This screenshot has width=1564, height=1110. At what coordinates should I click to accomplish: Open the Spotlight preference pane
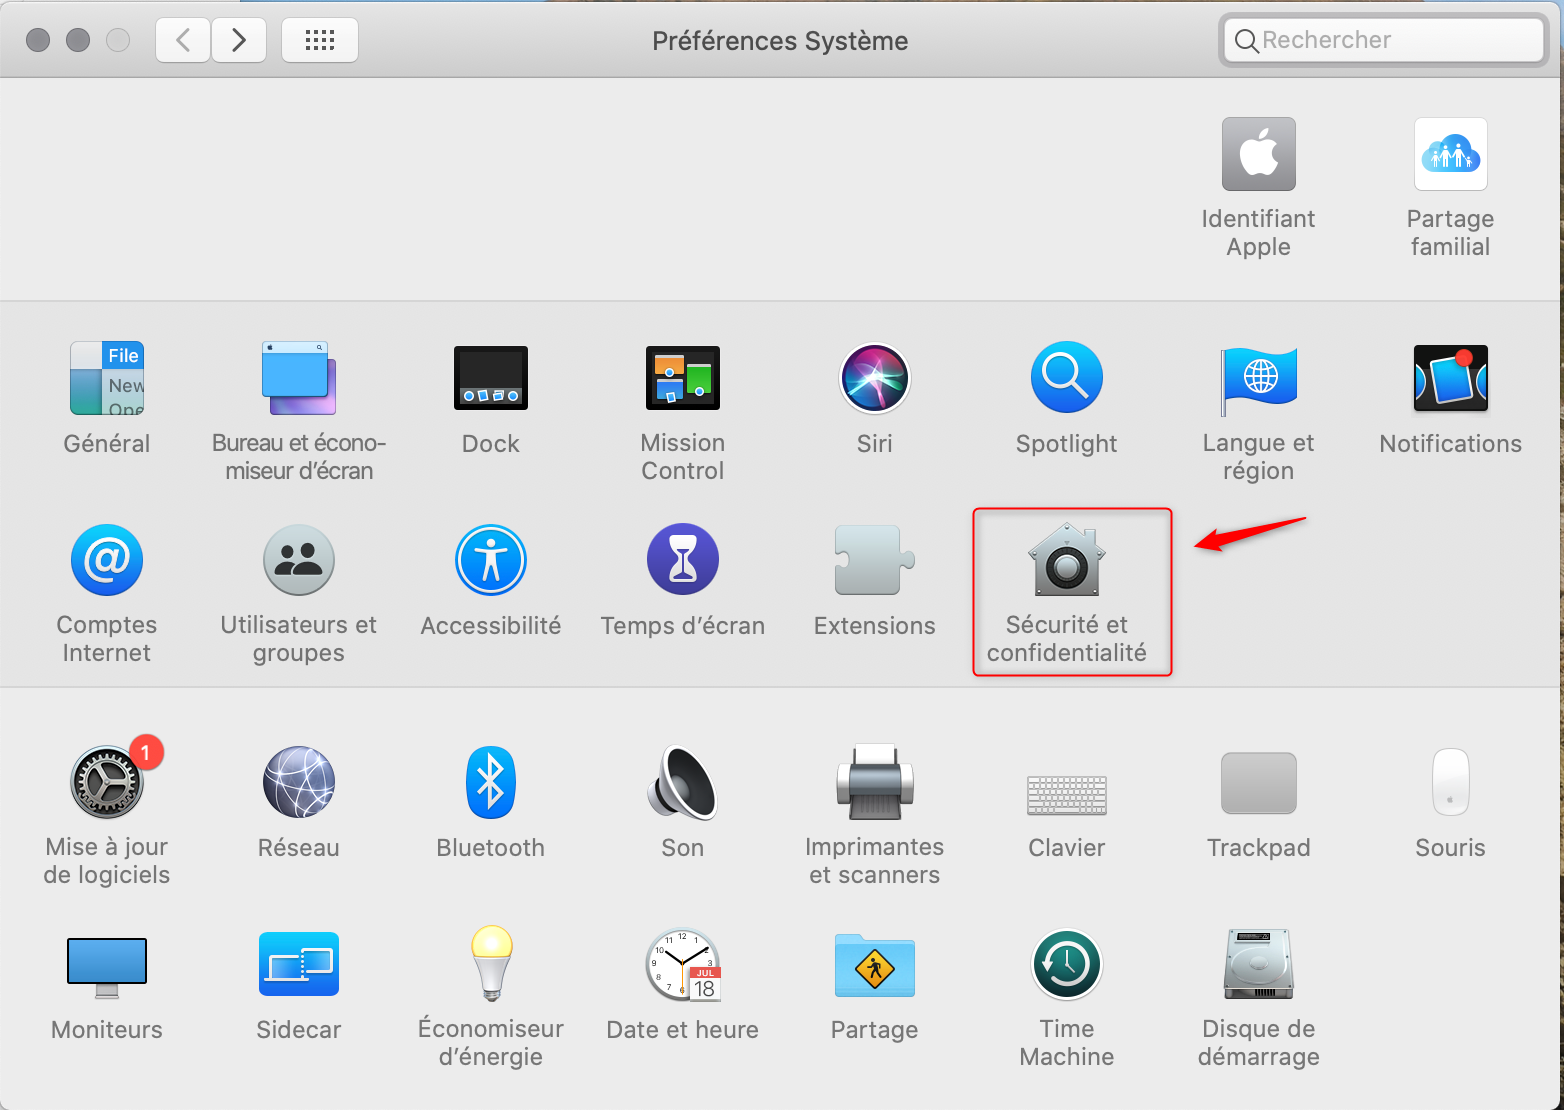click(1066, 378)
